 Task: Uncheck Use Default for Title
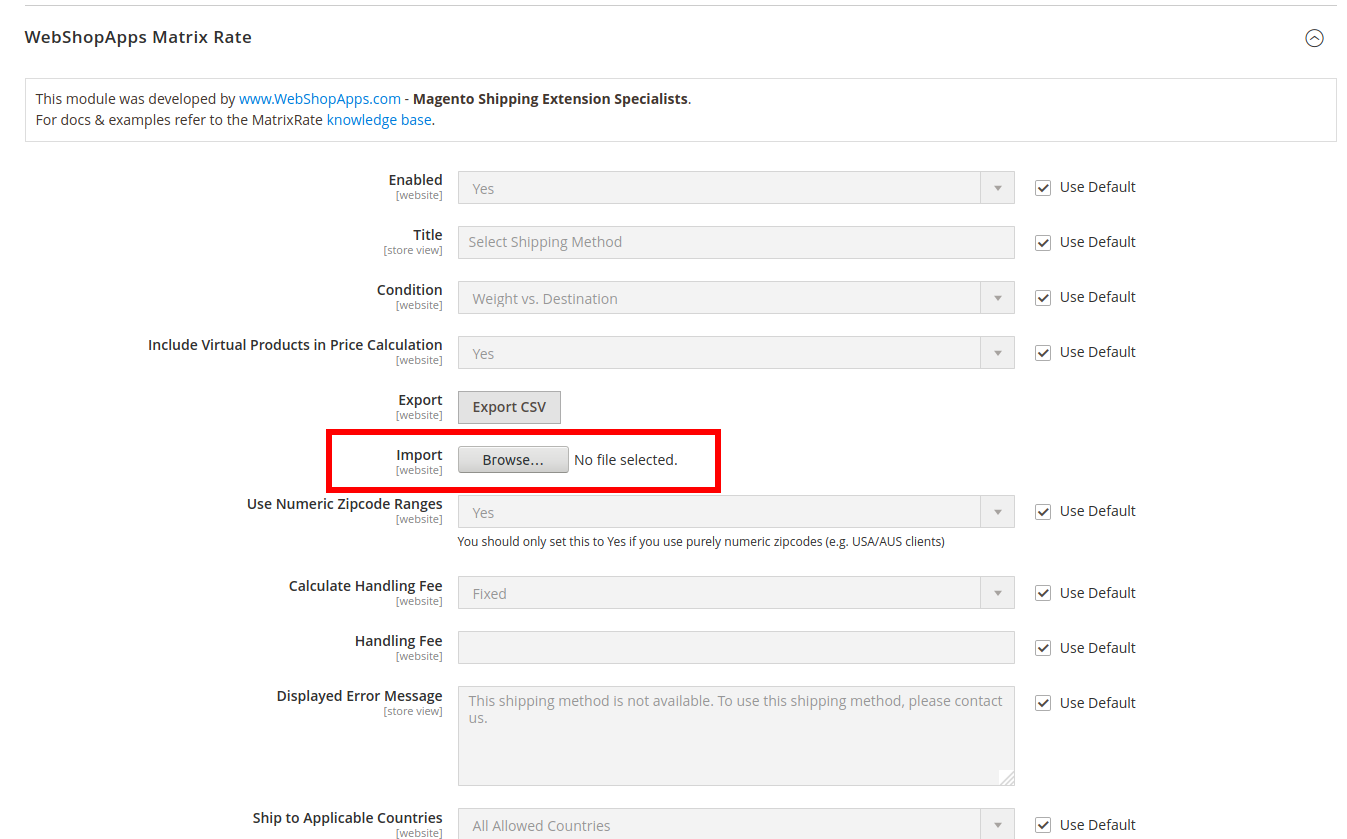(x=1043, y=243)
